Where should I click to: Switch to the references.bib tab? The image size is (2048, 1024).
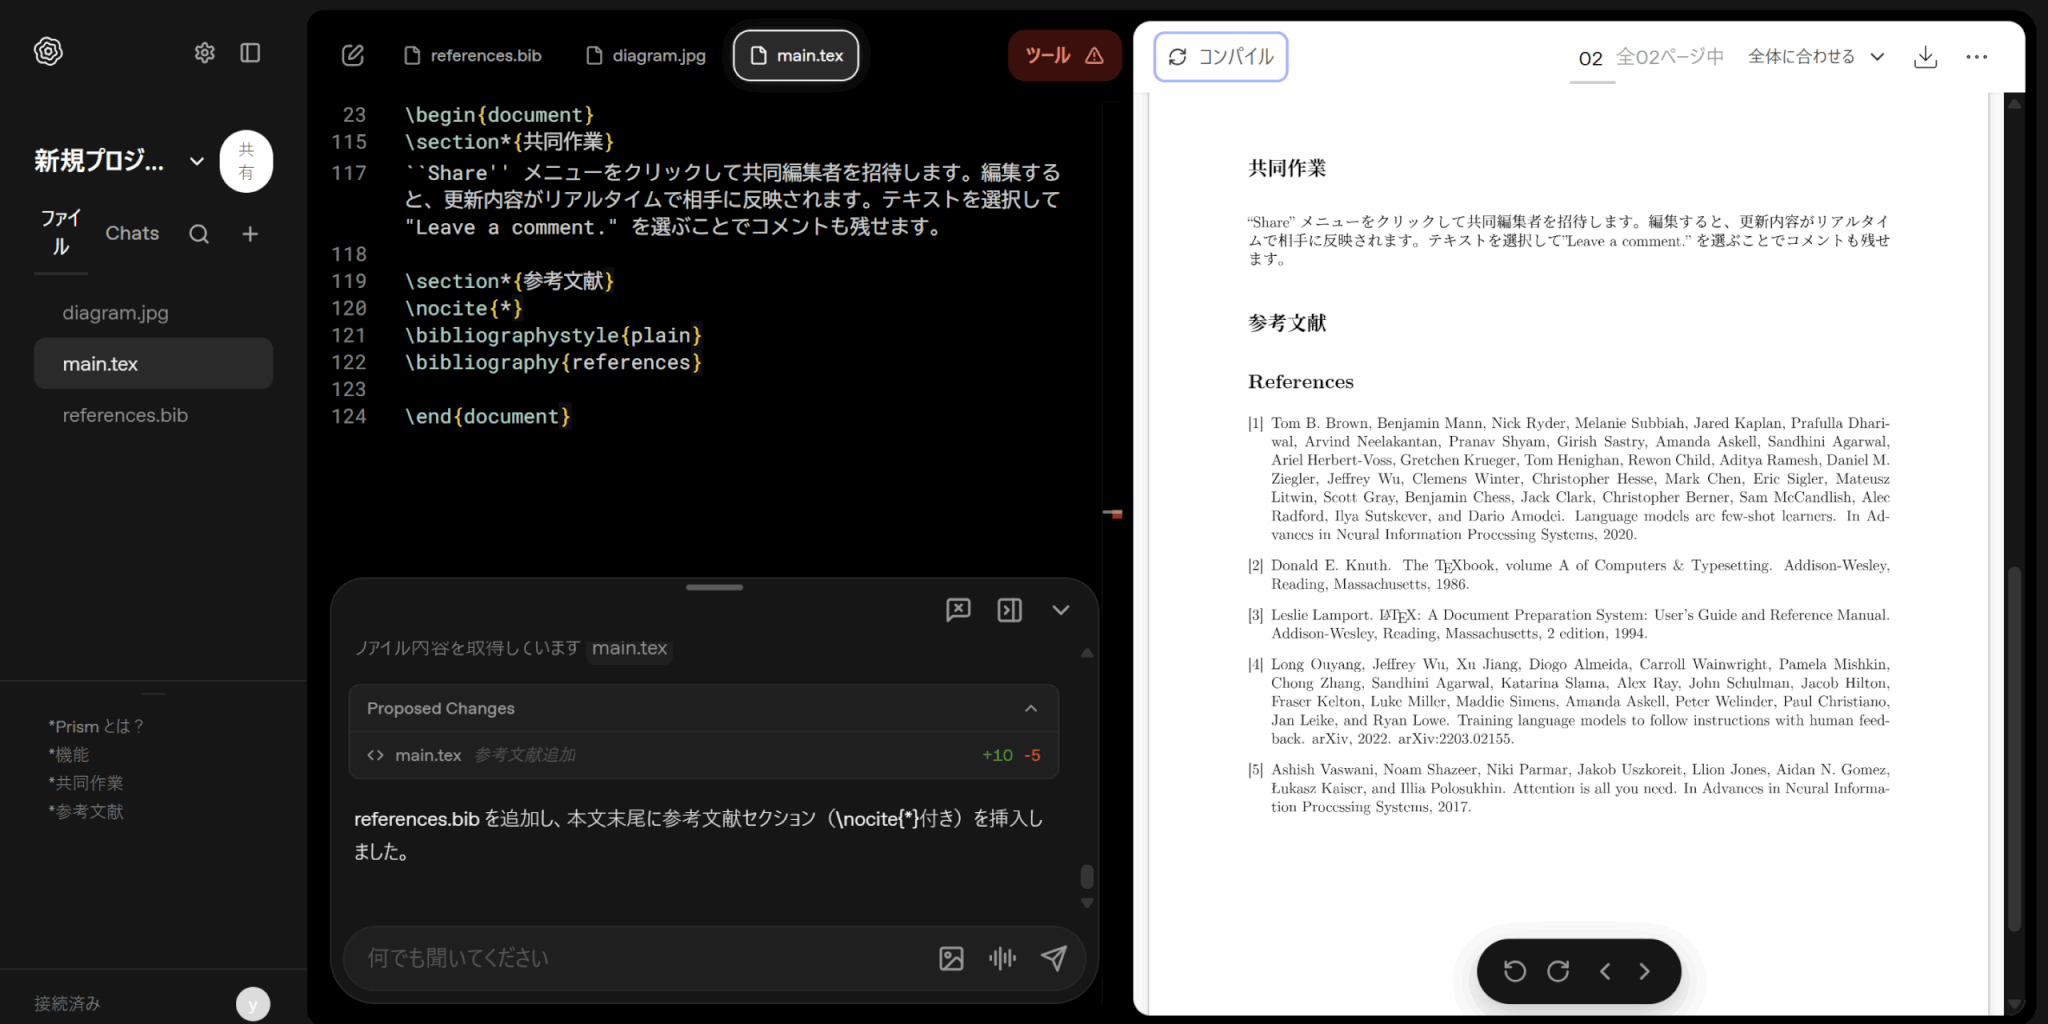point(473,56)
